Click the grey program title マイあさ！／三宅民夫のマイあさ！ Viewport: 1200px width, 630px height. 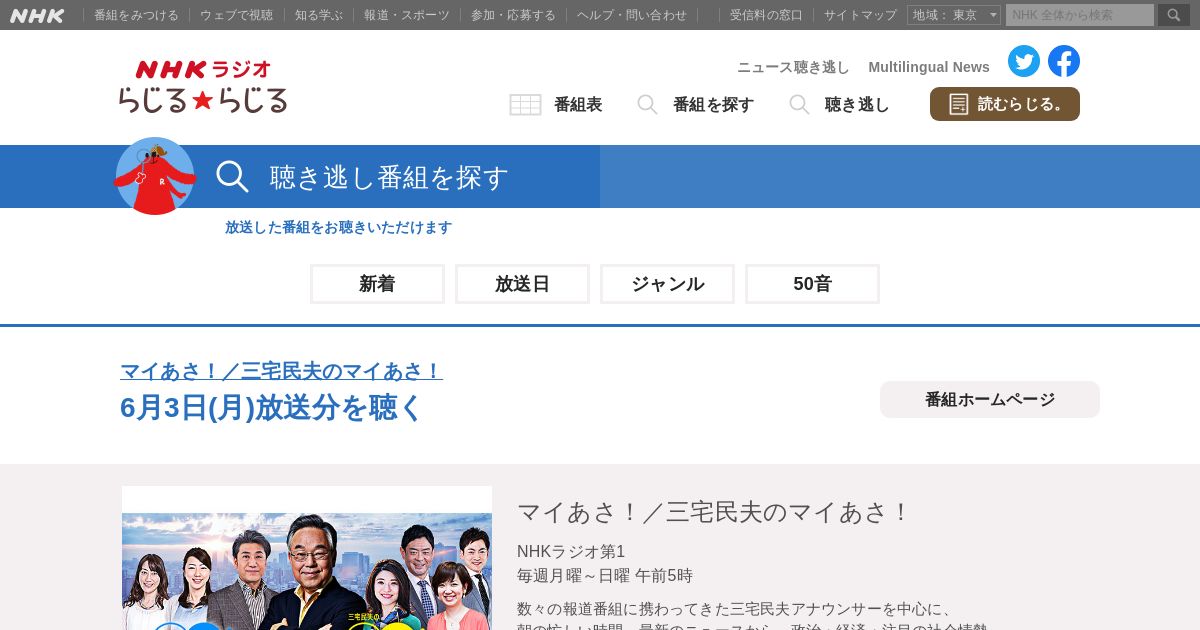click(x=714, y=512)
